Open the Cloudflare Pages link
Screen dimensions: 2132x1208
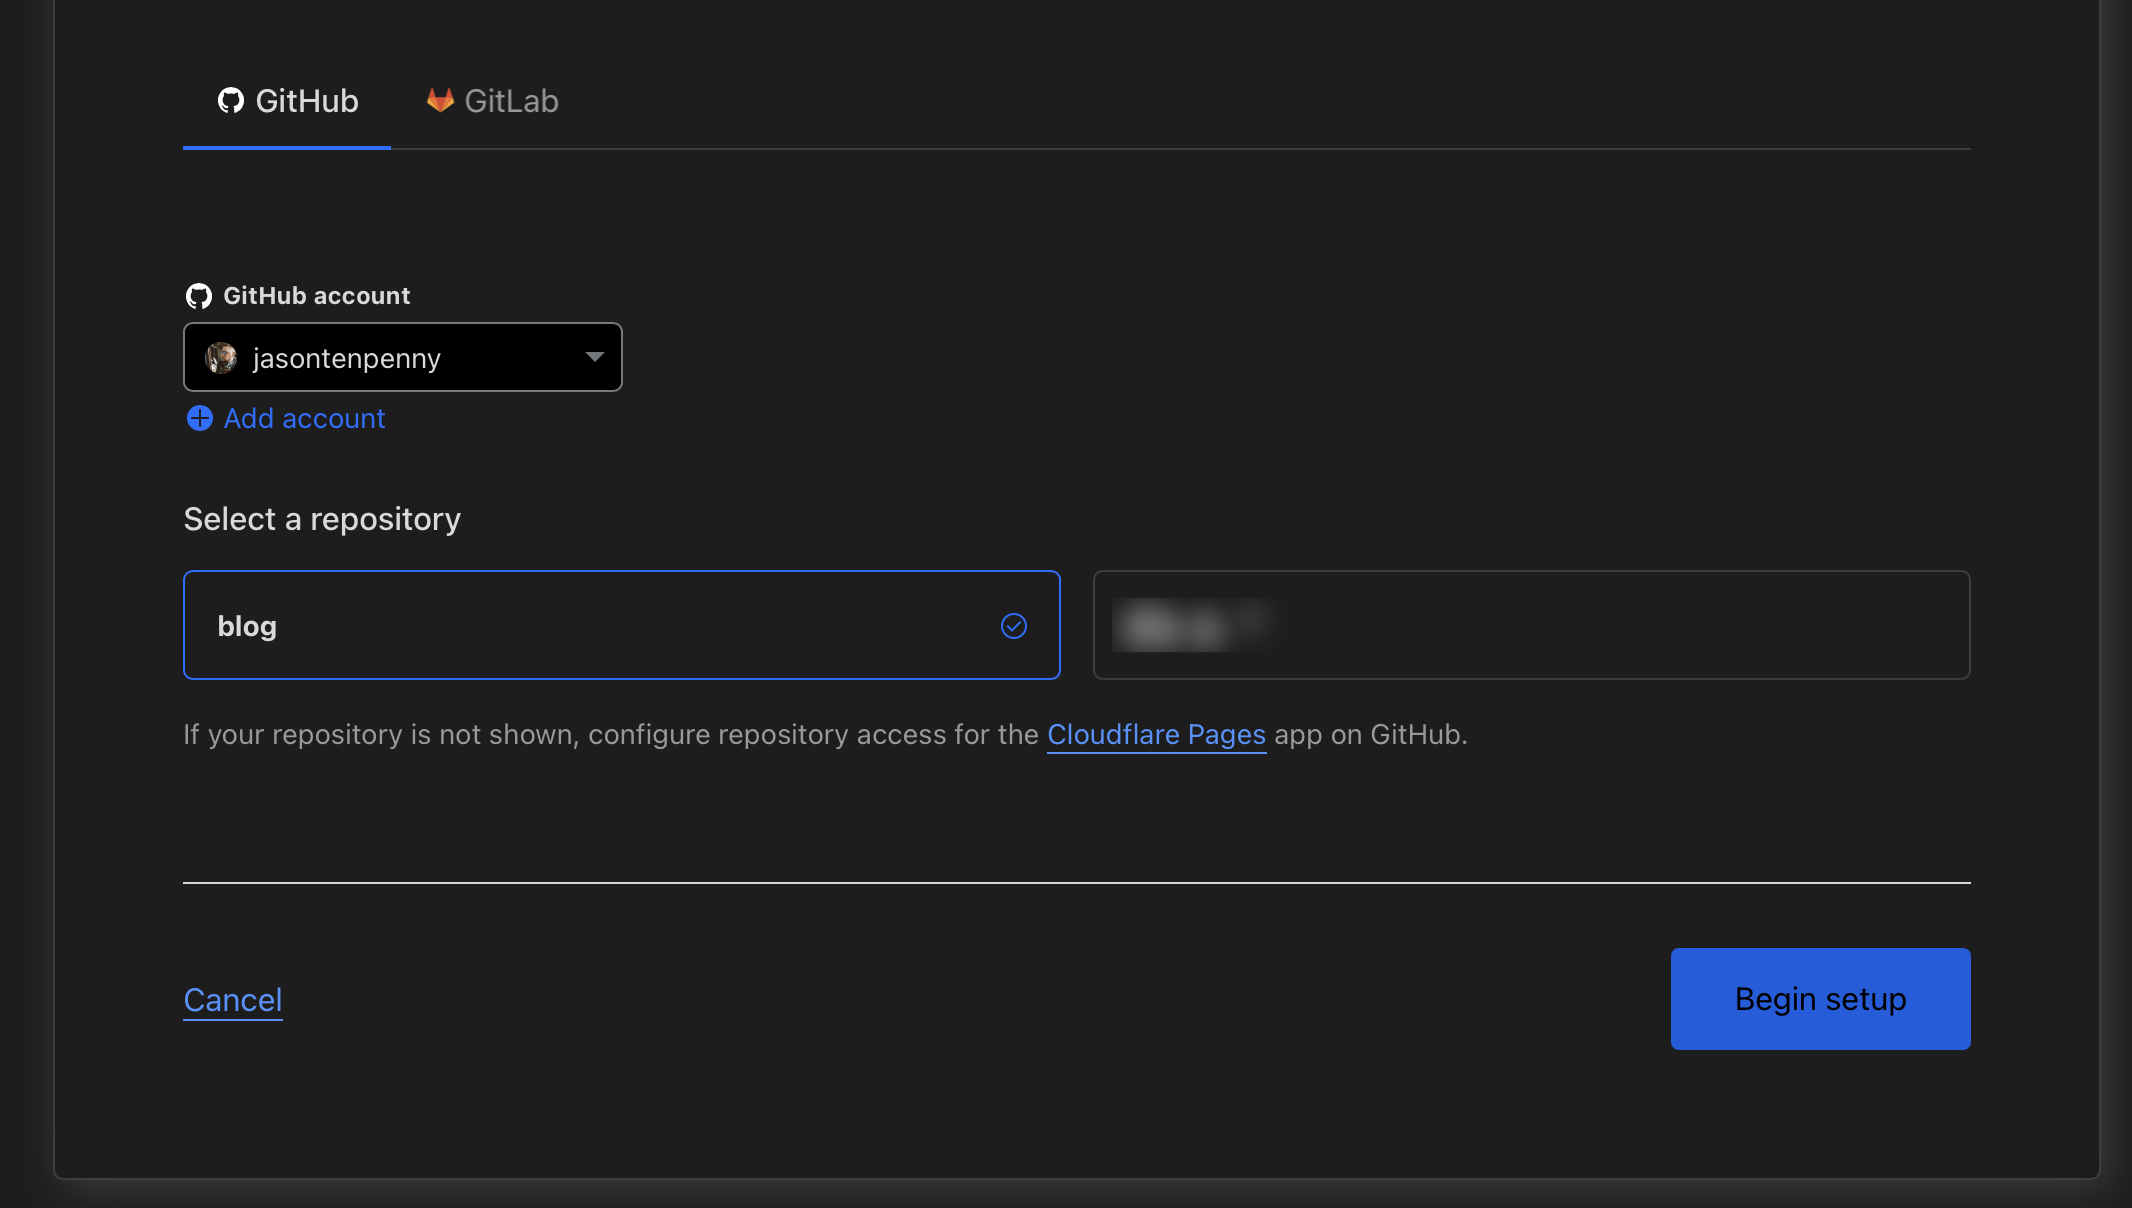click(1156, 735)
